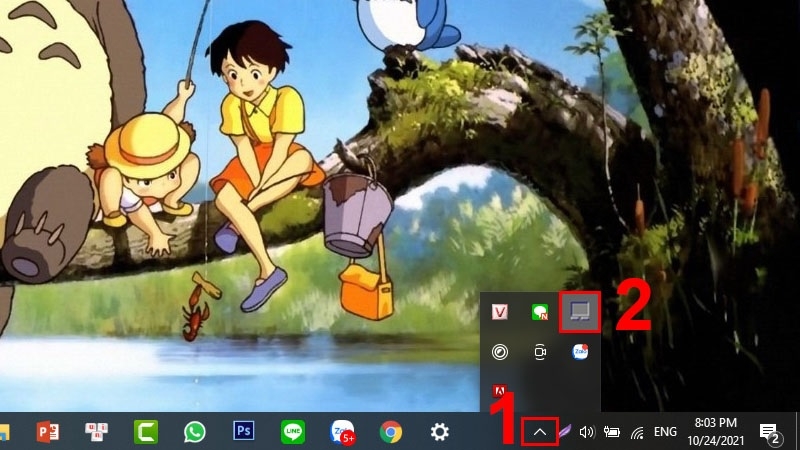Image resolution: width=800 pixels, height=450 pixels.
Task: Open the UniKey keyboard app in taskbar
Action: pyautogui.click(x=96, y=432)
